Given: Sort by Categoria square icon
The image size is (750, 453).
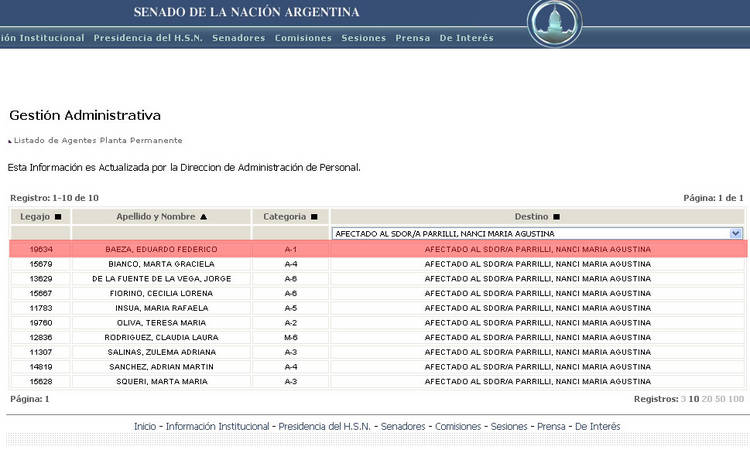Looking at the screenshot, I should [314, 217].
